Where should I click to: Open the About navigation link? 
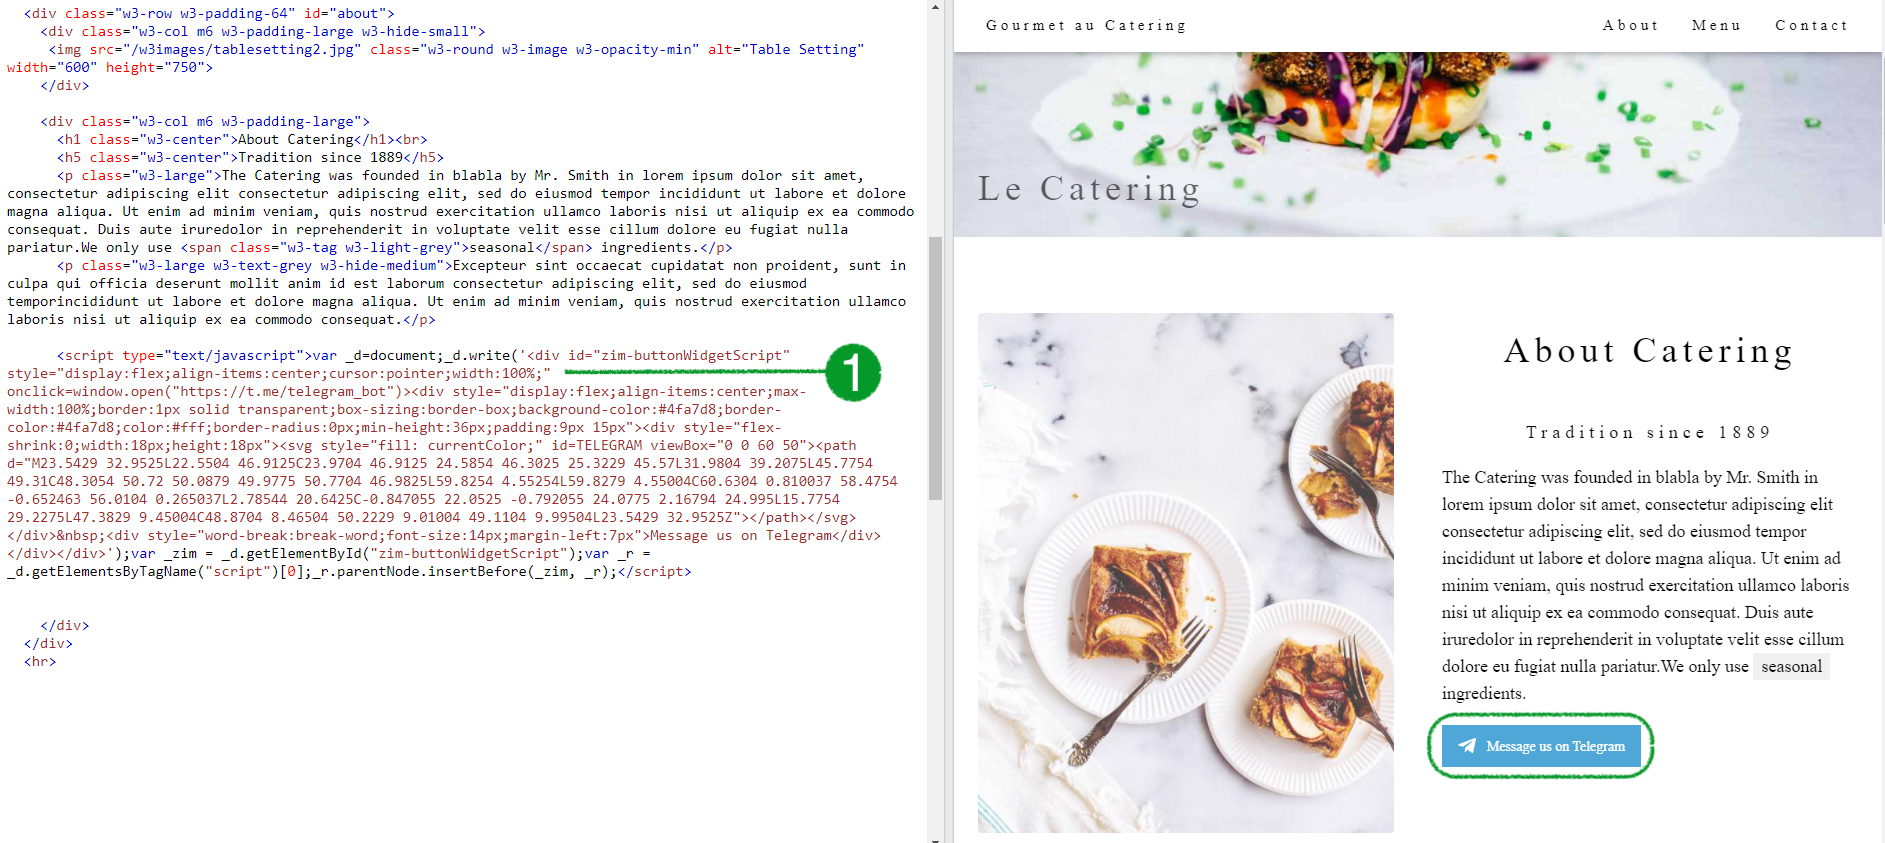click(1631, 25)
